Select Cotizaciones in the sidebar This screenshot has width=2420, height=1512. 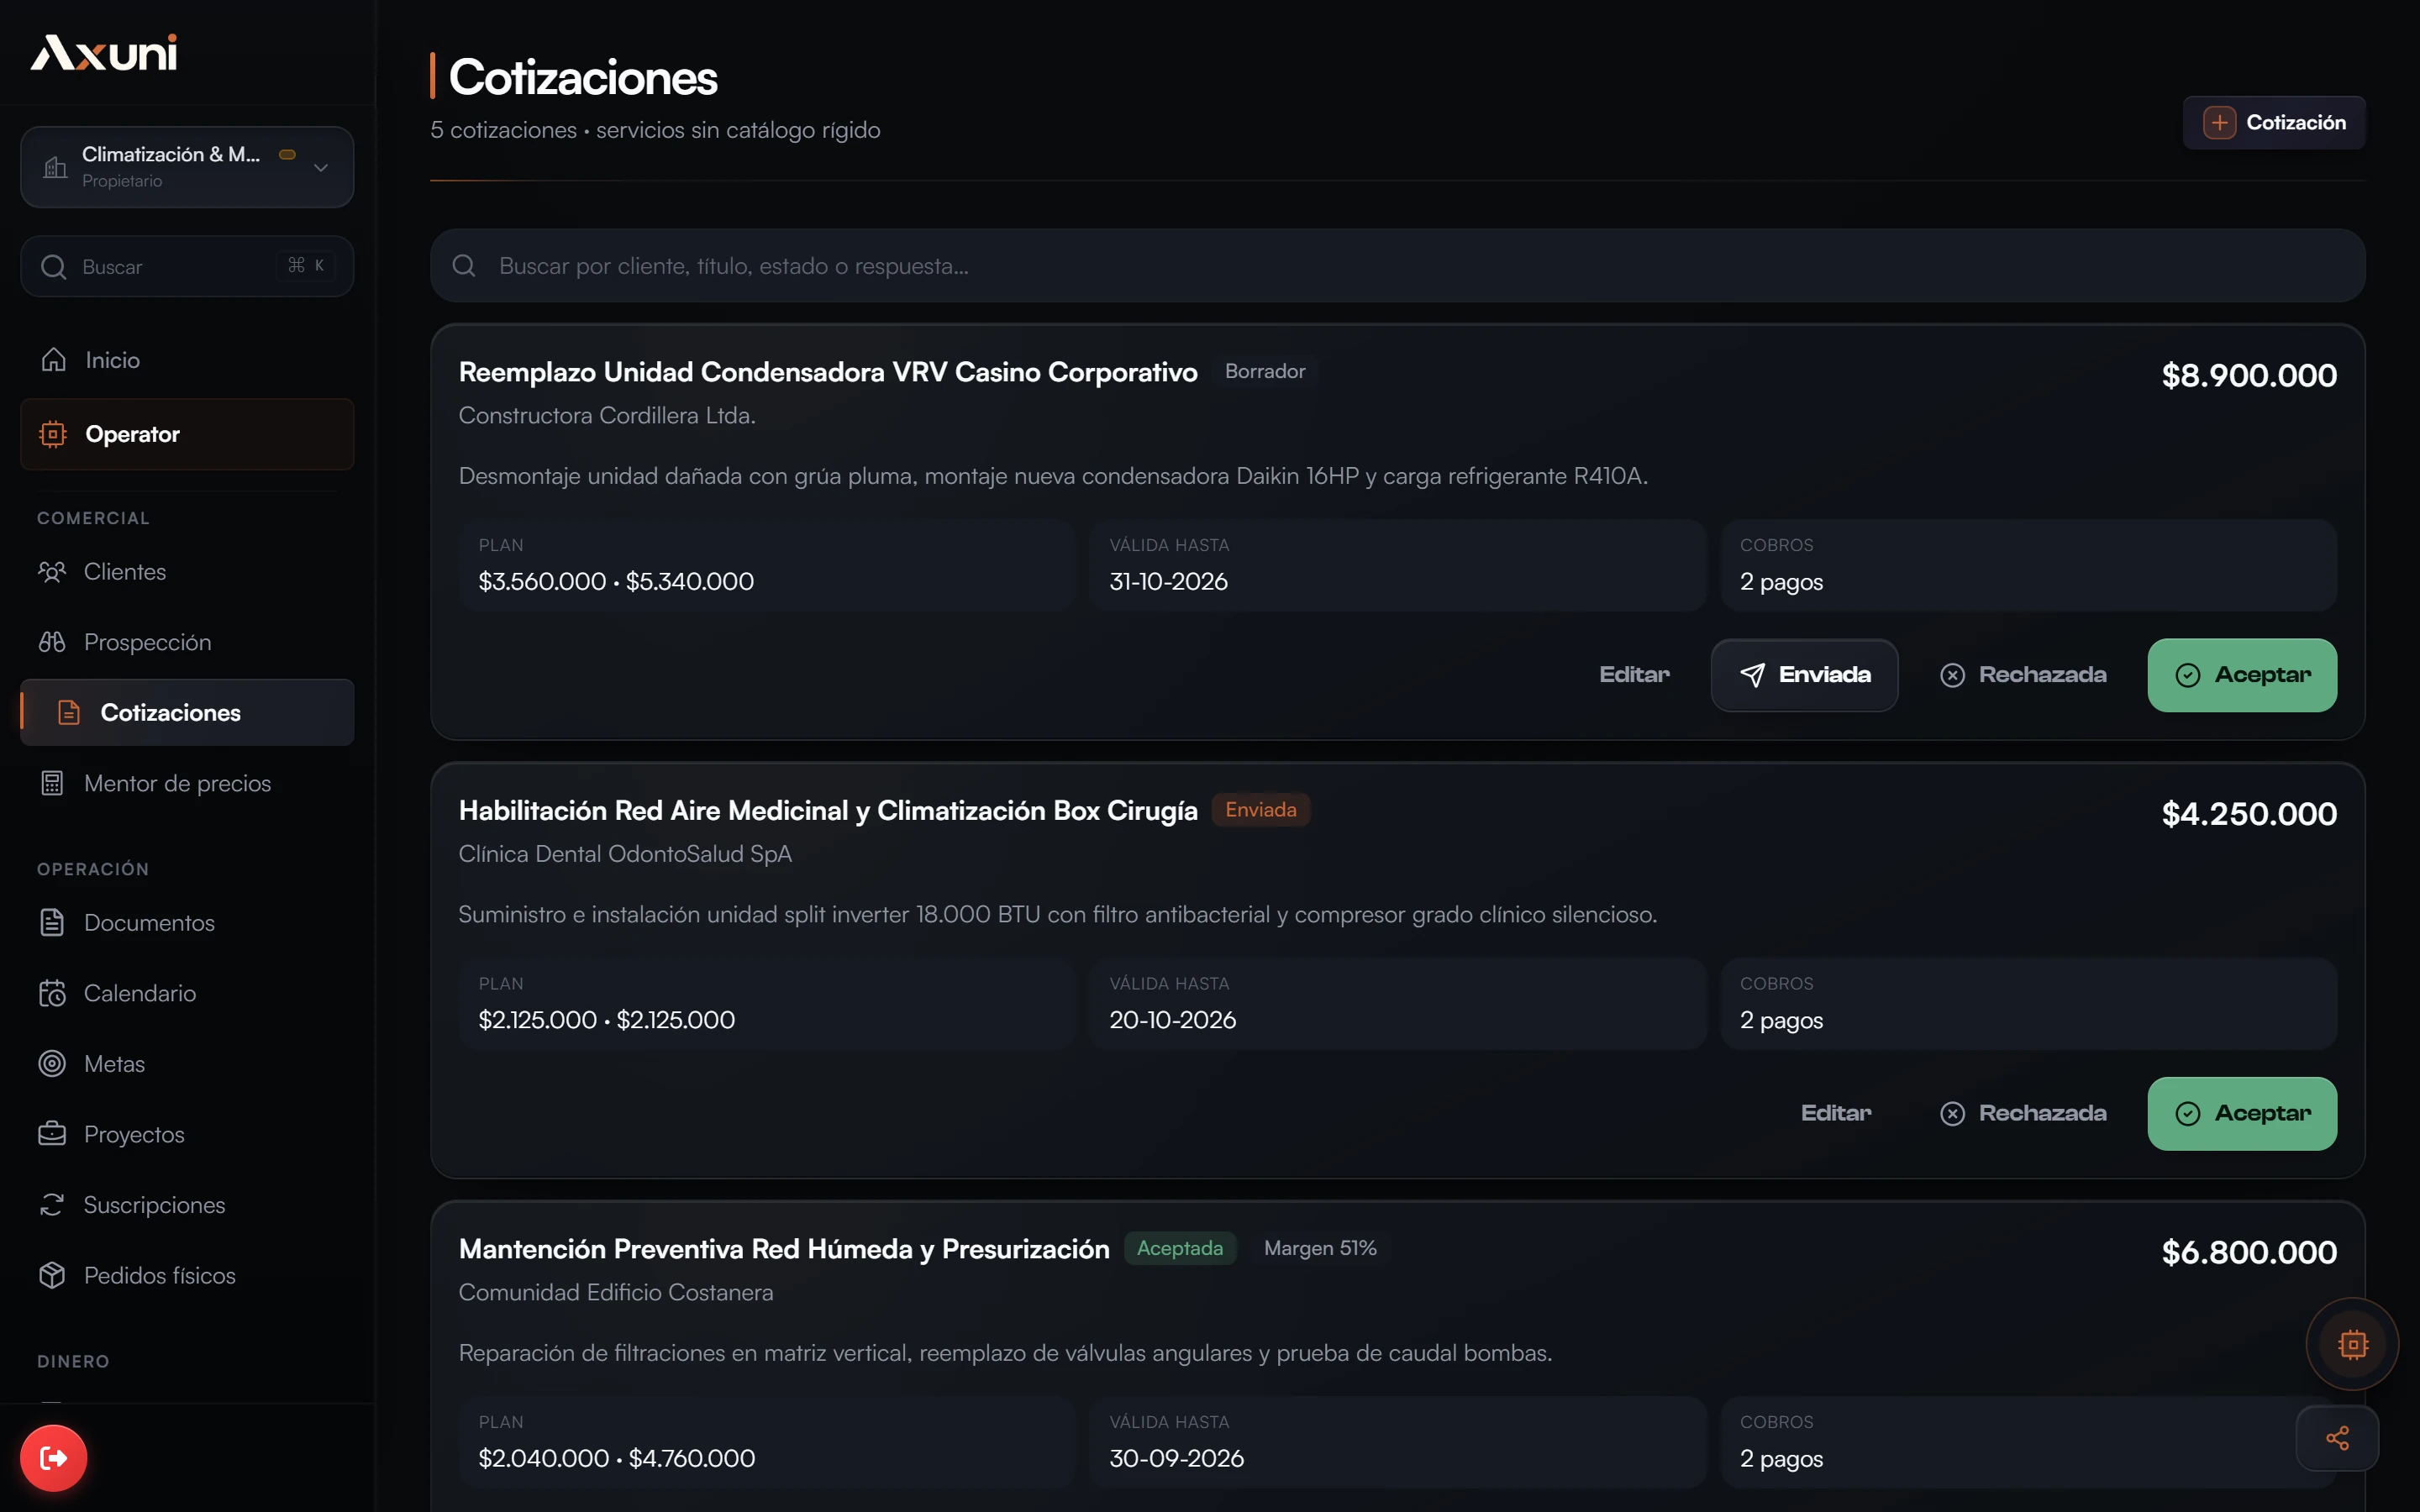[187, 712]
